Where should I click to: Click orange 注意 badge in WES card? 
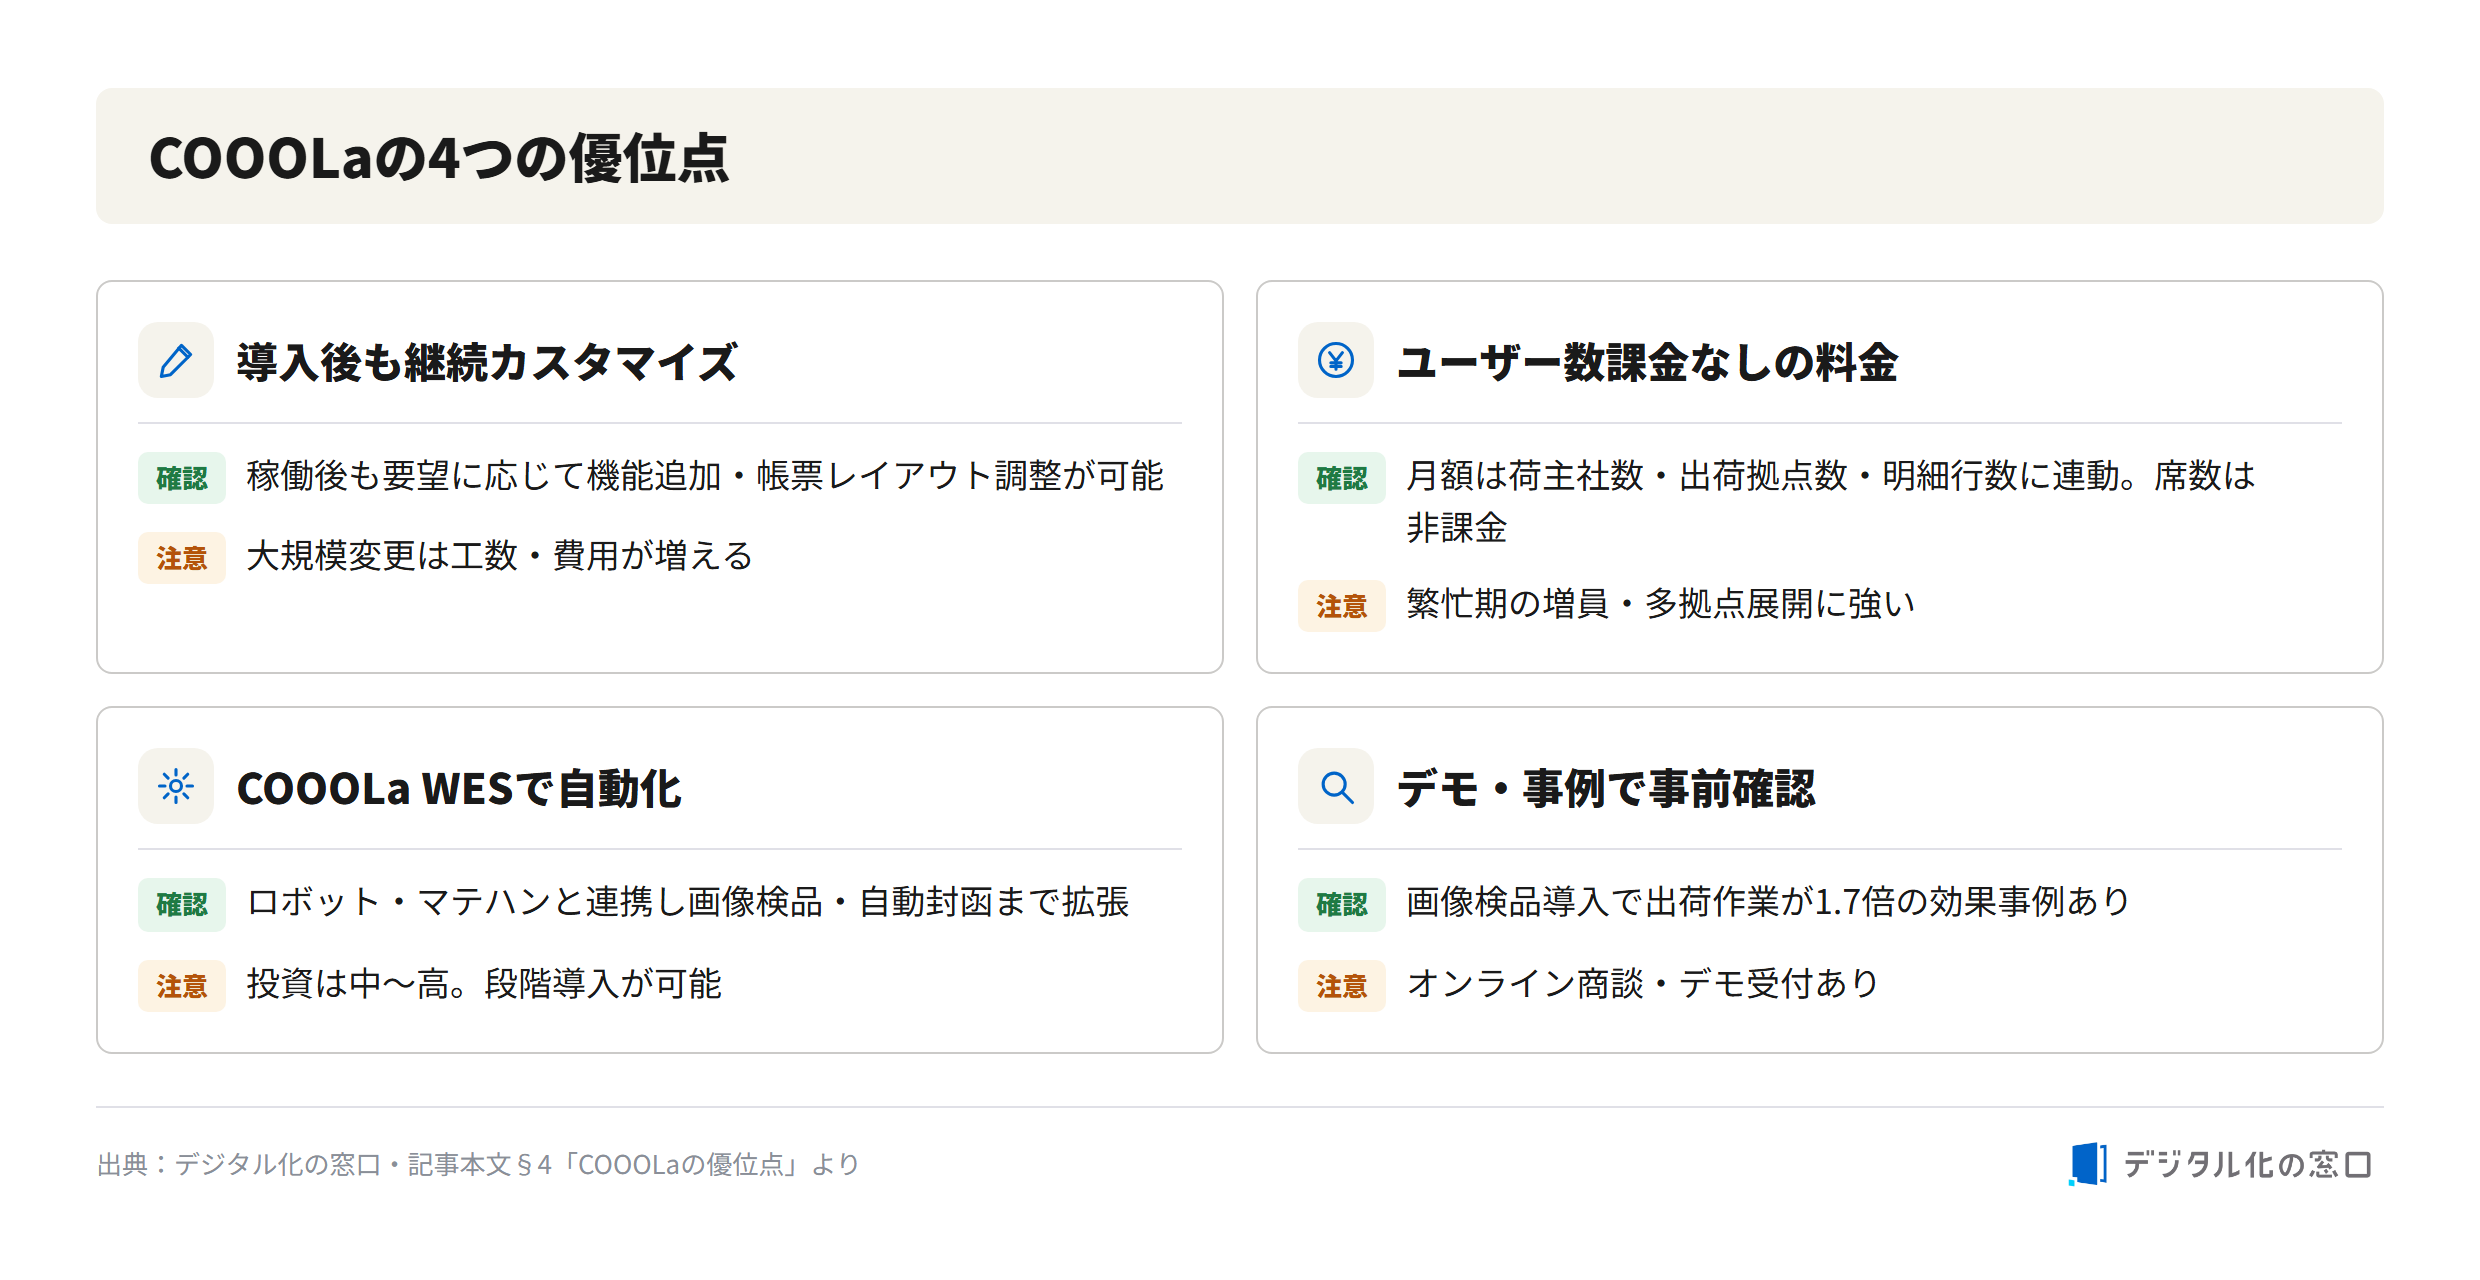tap(182, 986)
